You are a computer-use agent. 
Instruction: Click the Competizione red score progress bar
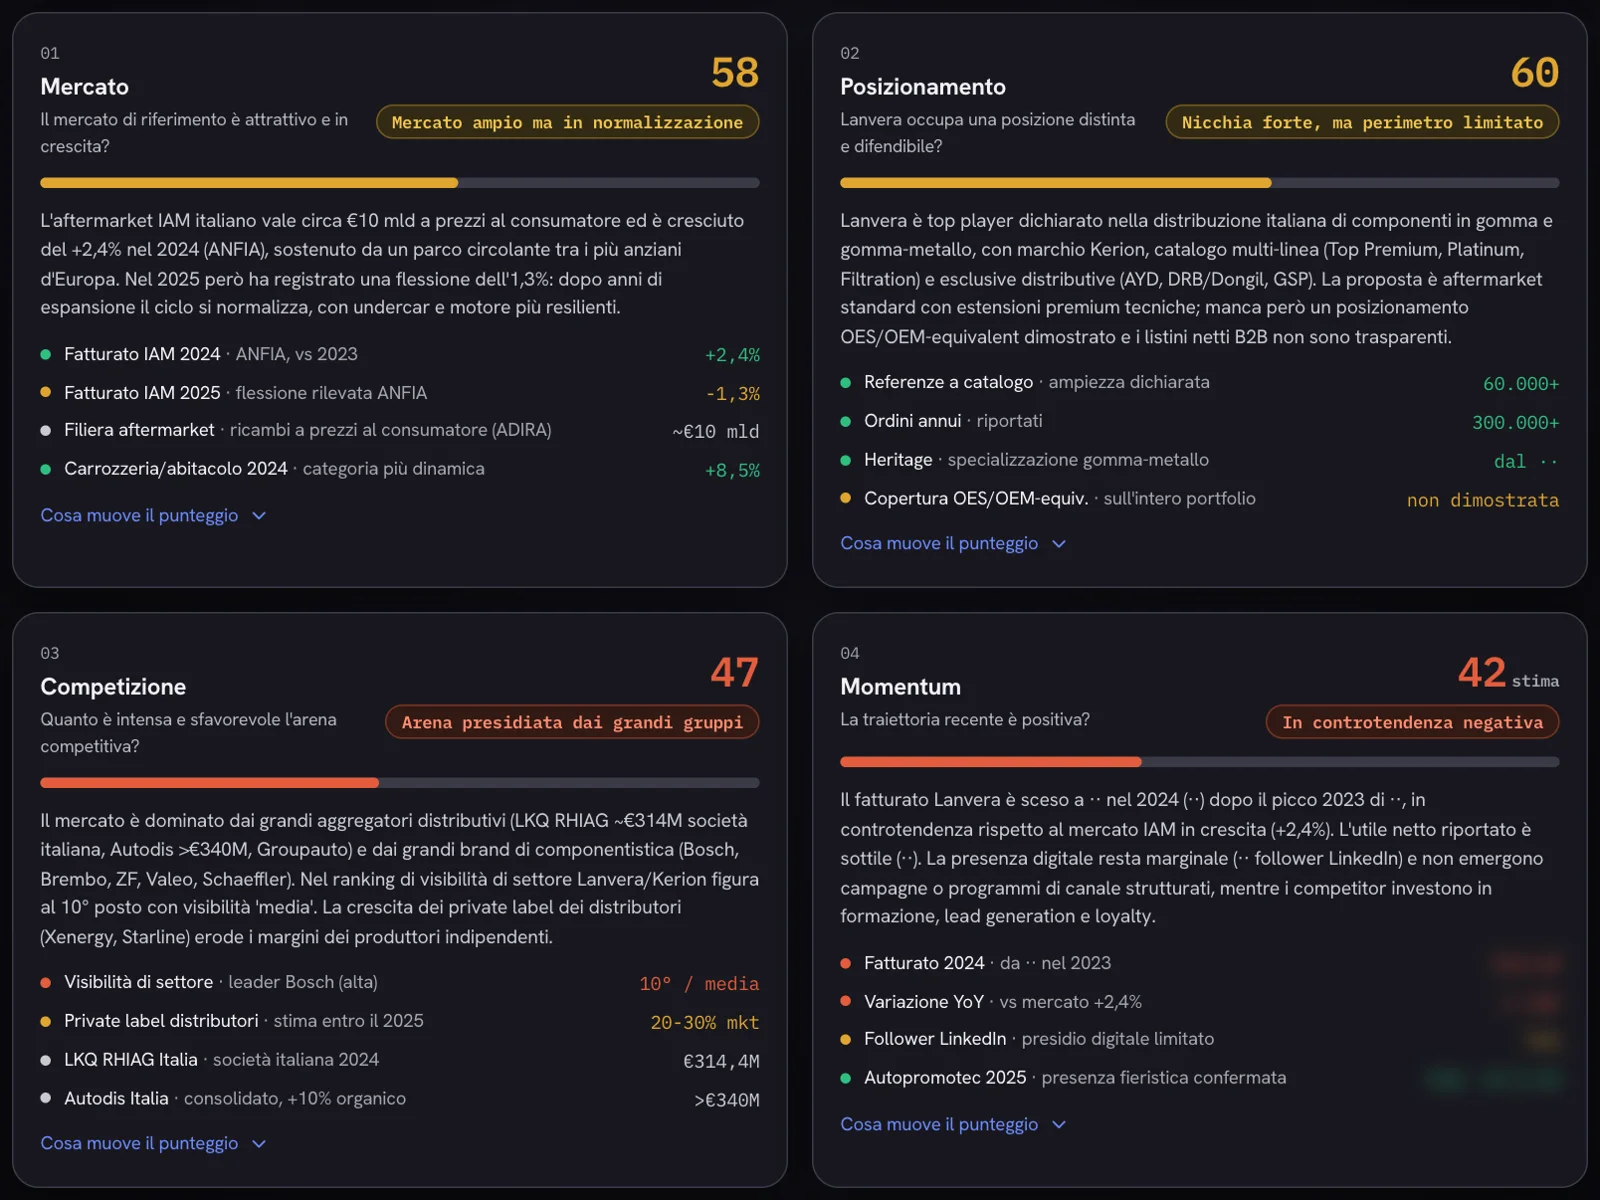coord(400,783)
